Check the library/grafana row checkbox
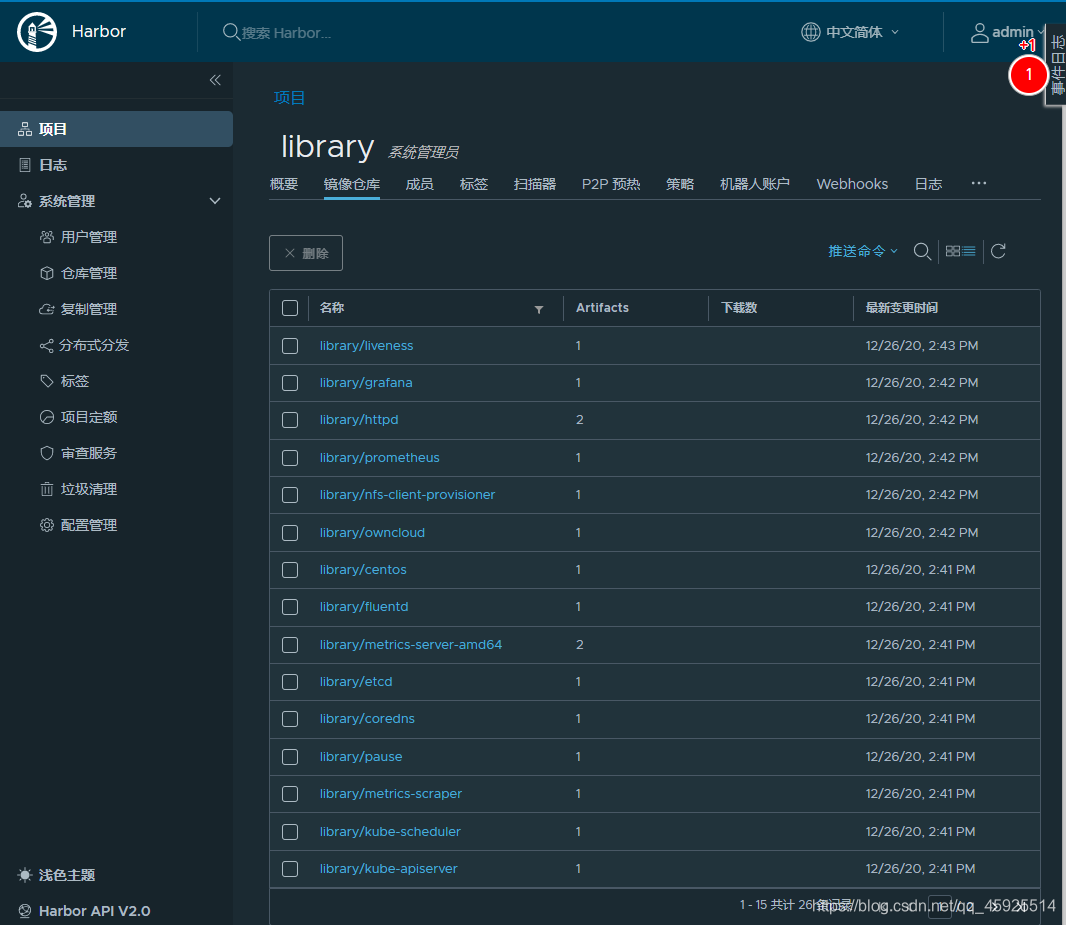The height and width of the screenshot is (925, 1066). pos(290,383)
